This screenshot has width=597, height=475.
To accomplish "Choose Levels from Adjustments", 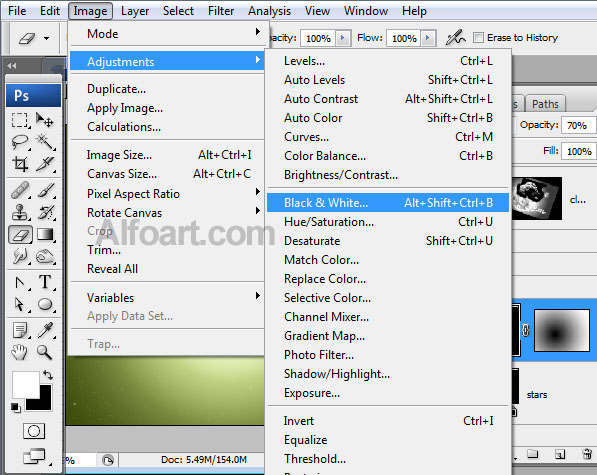I will pyautogui.click(x=388, y=61).
